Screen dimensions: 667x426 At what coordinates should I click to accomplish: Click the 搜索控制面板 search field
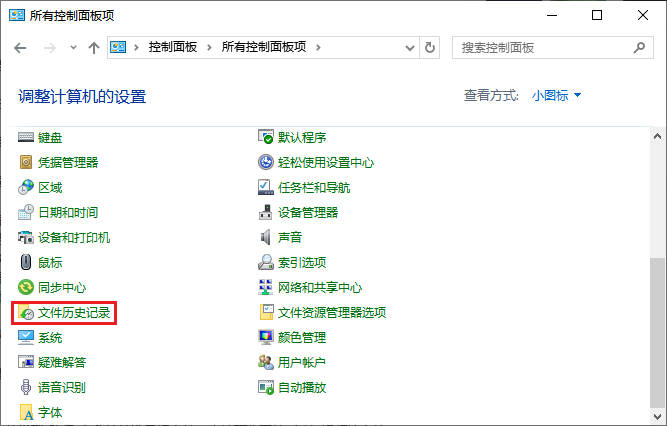(x=540, y=47)
